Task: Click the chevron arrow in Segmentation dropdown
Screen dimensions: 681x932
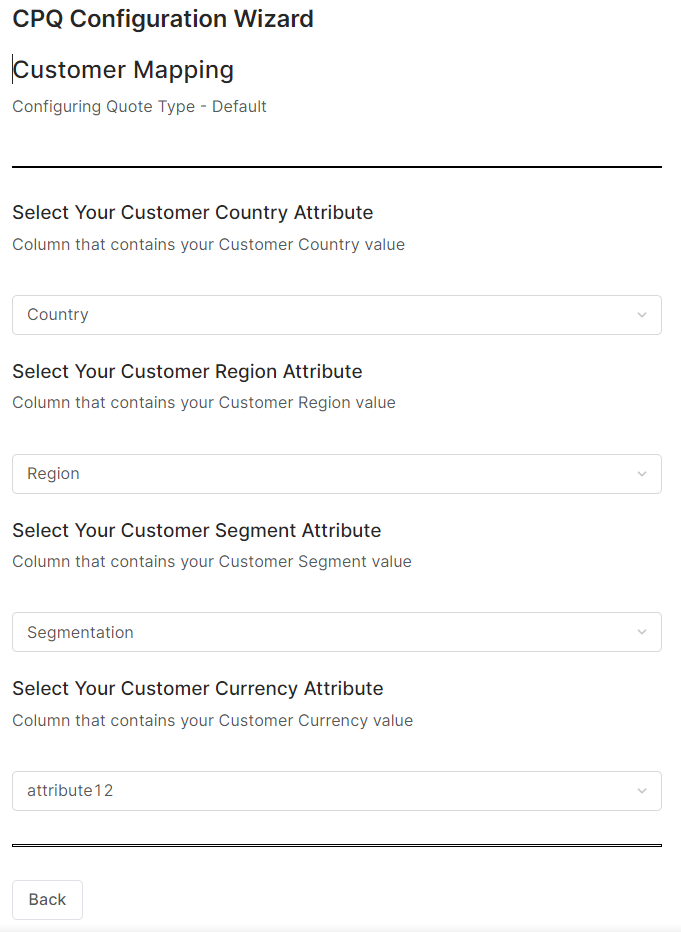Action: tap(642, 632)
